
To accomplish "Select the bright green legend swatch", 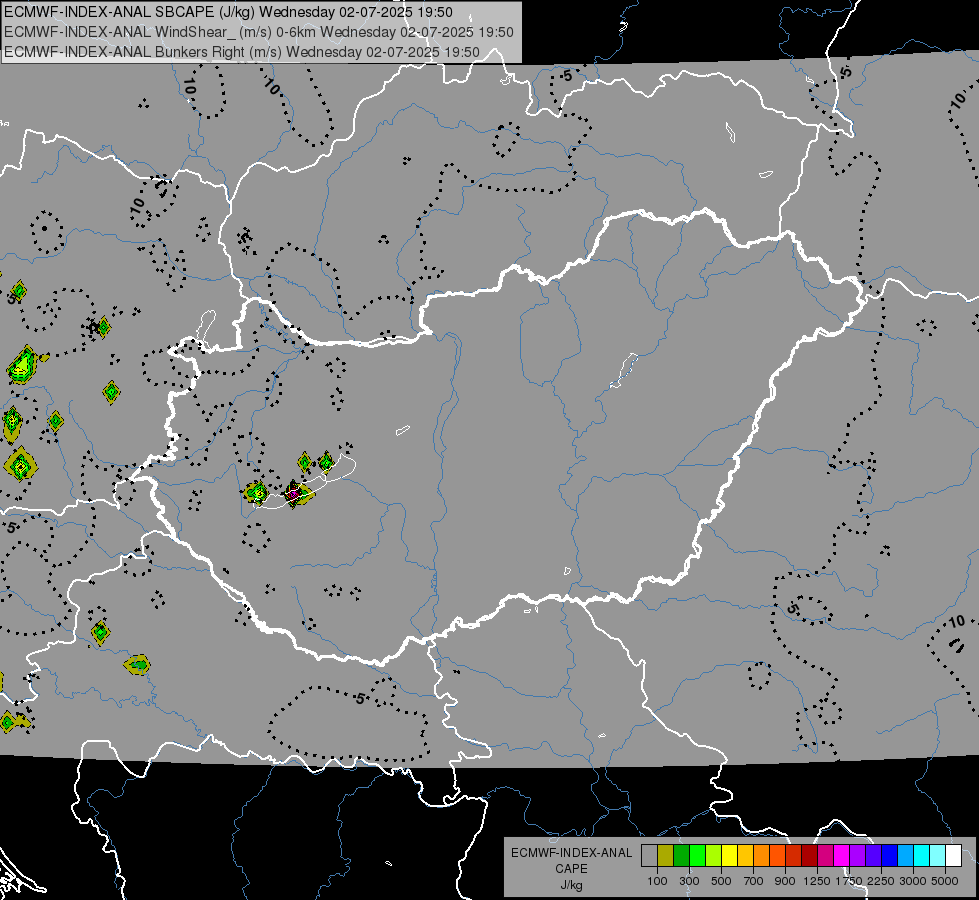I will coord(697,855).
